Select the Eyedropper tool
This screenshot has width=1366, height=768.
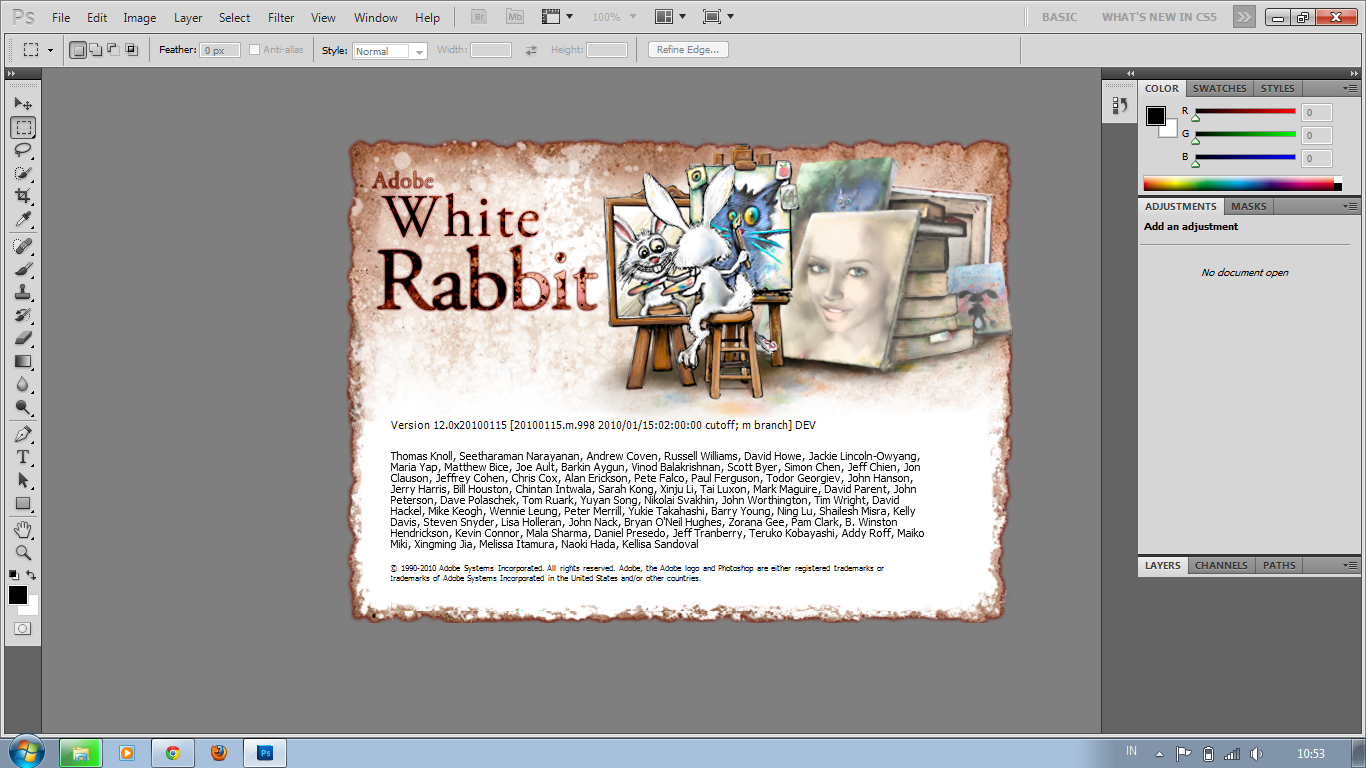[x=23, y=219]
